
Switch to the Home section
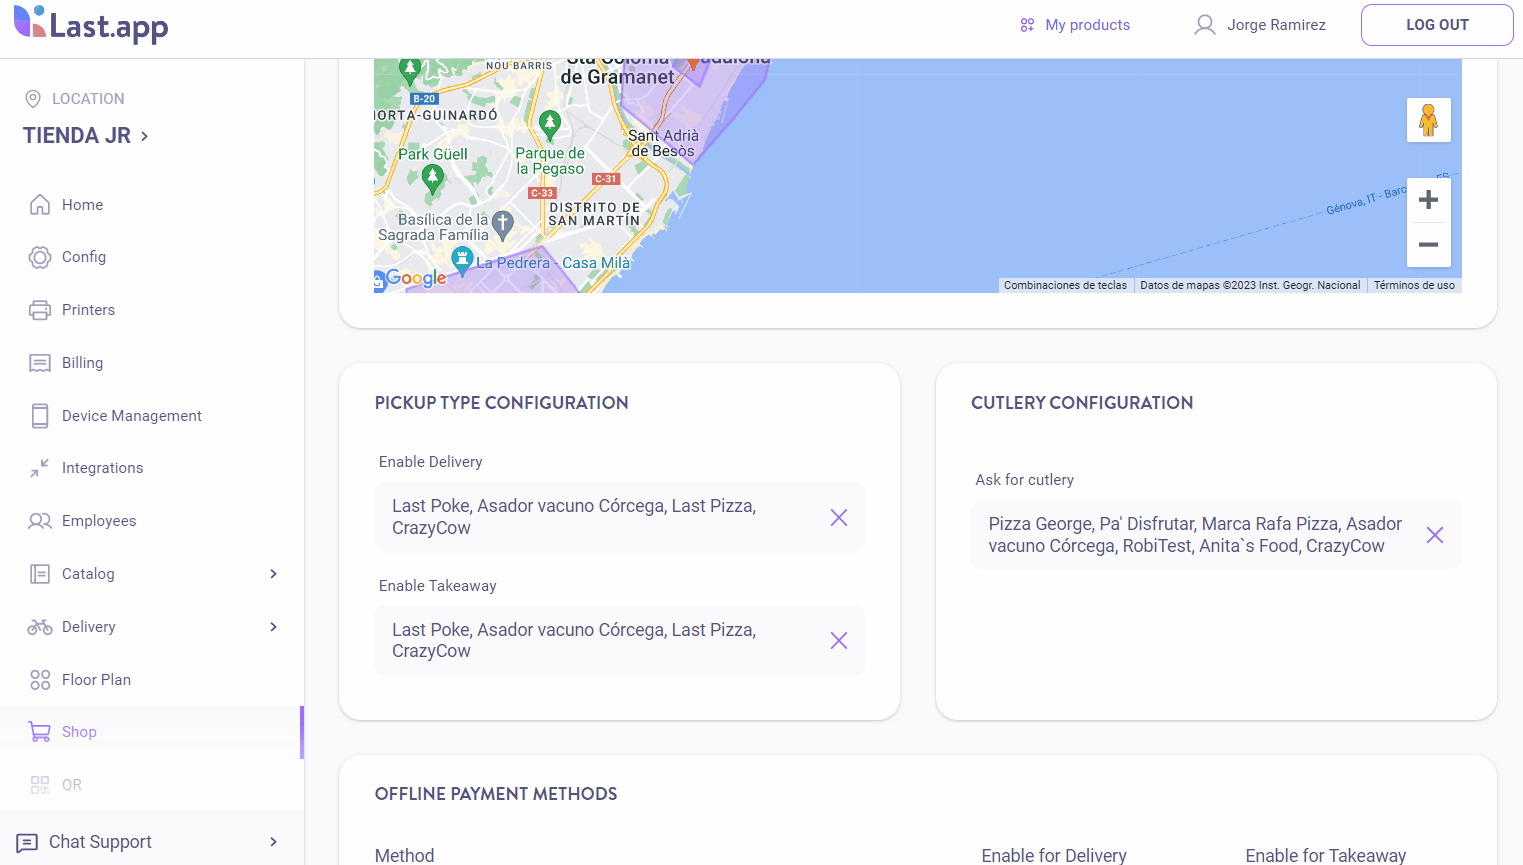click(40, 204)
